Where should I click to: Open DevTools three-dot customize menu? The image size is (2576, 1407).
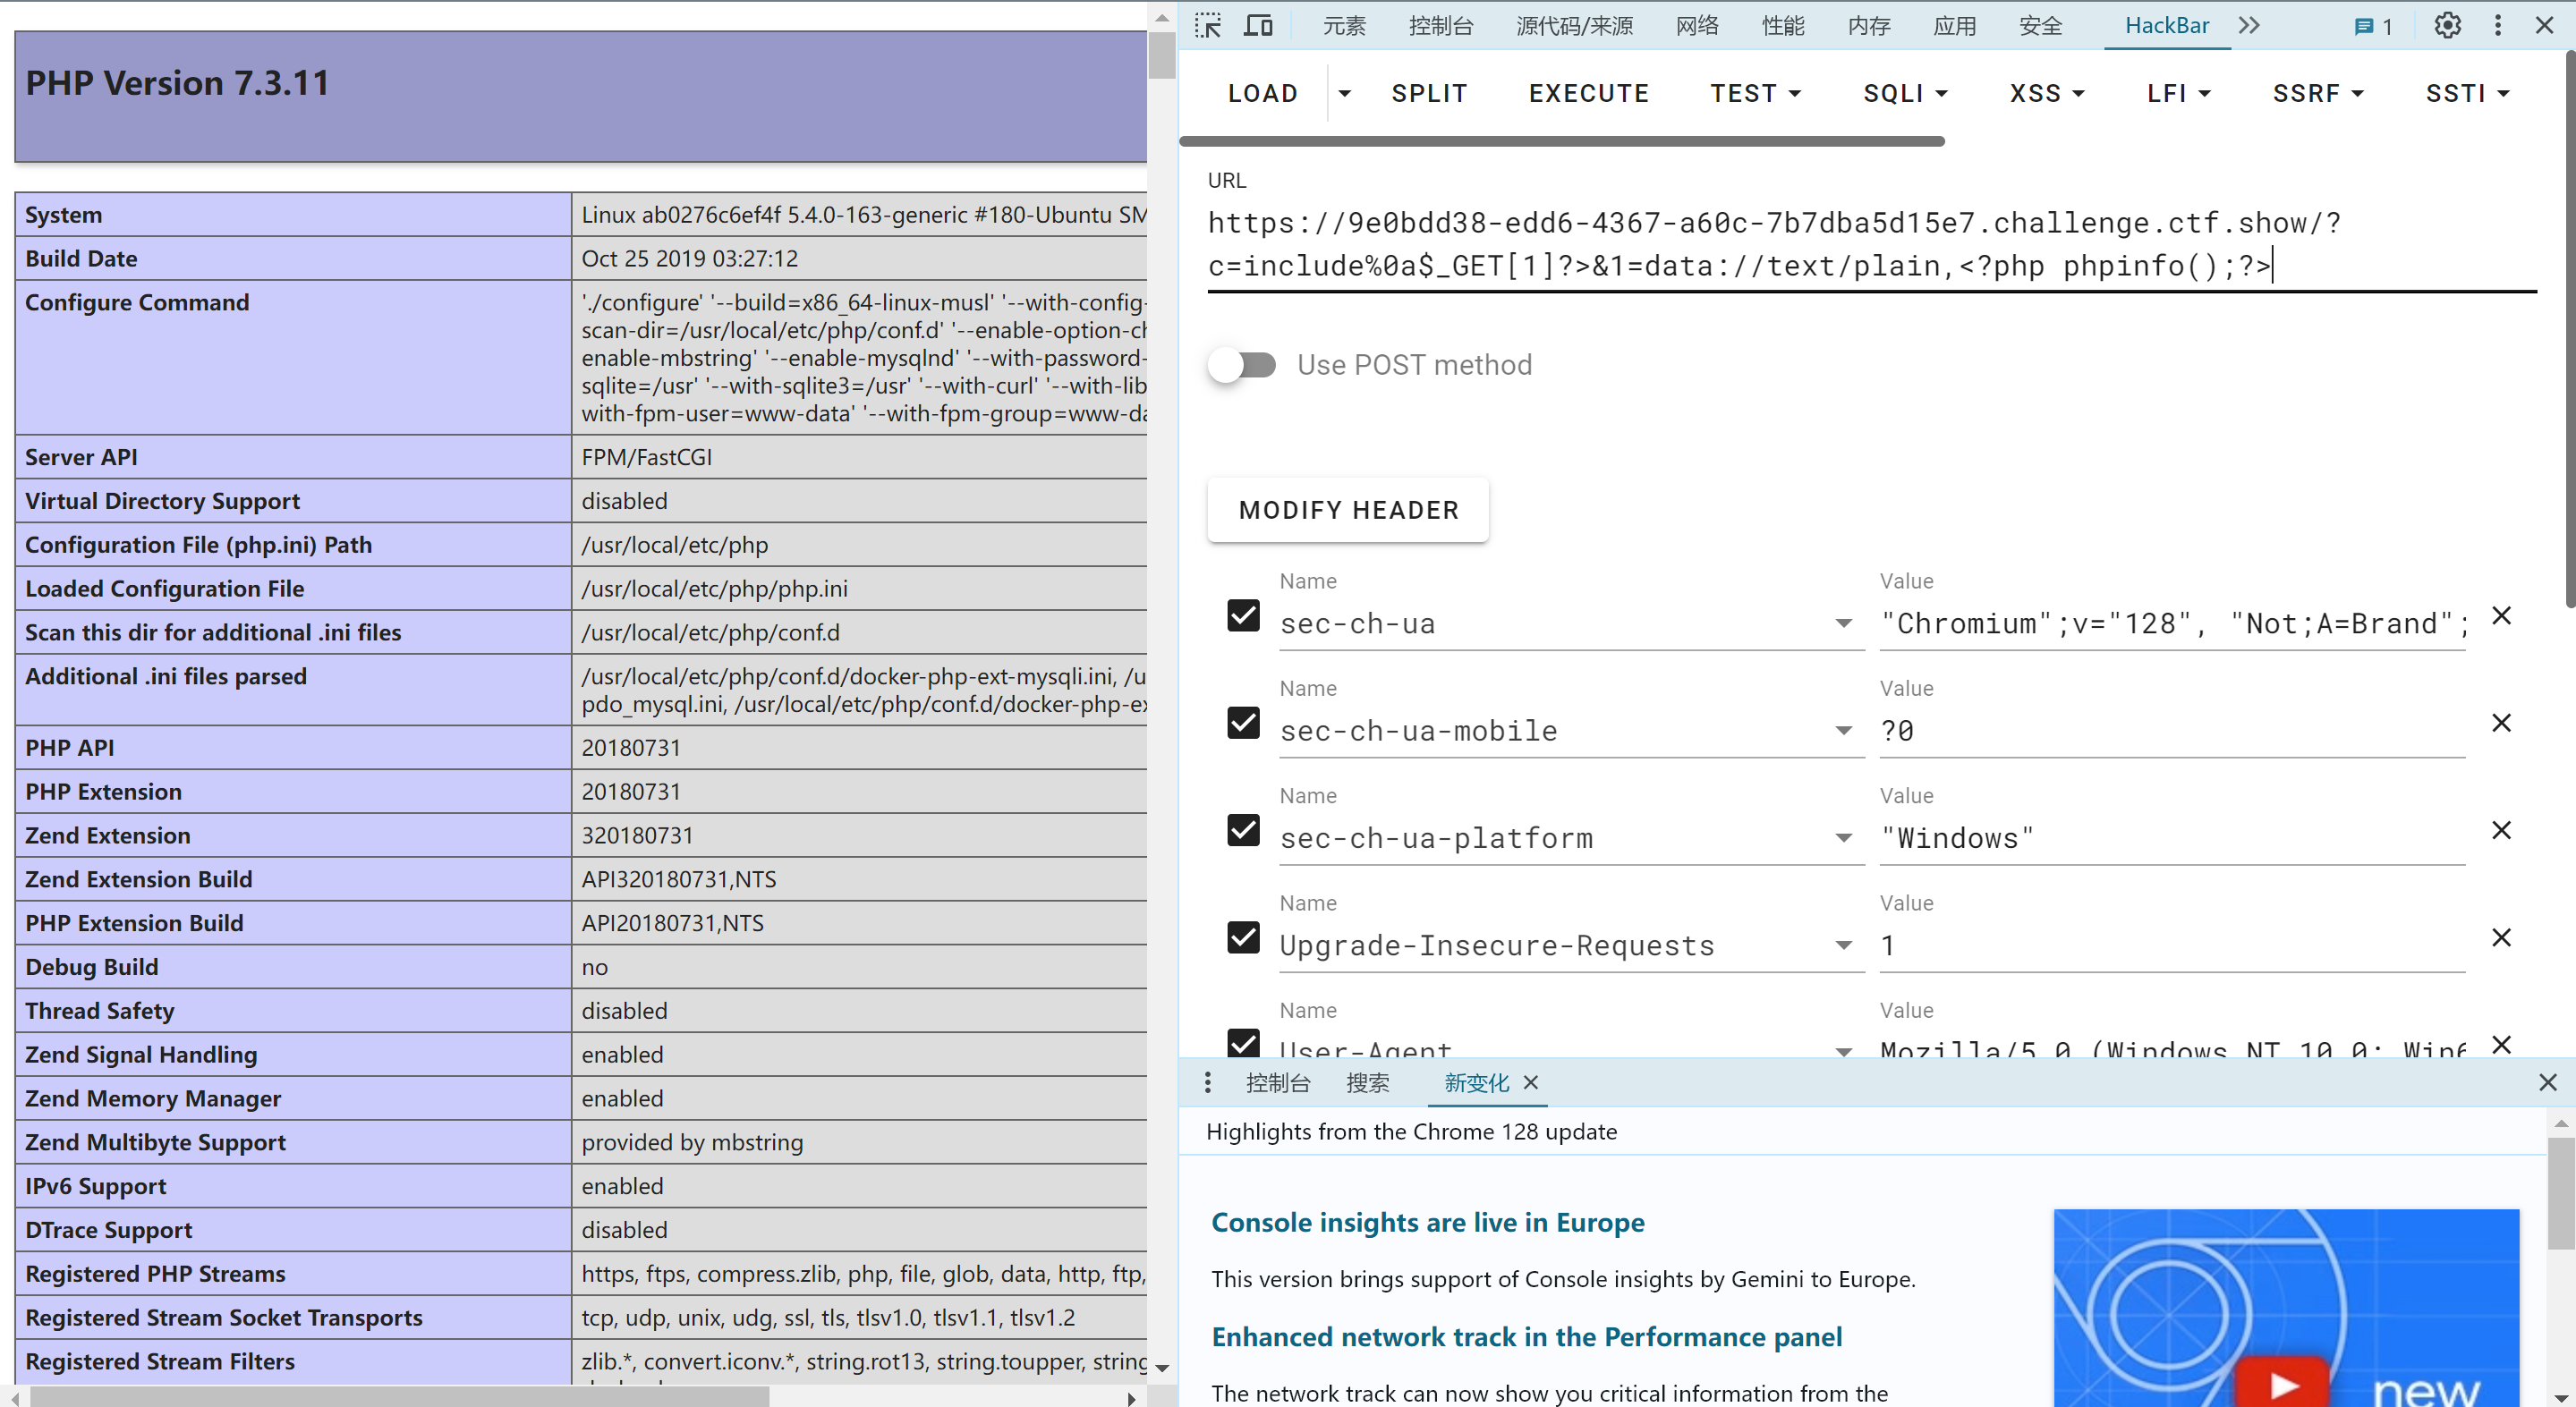pos(2498,26)
